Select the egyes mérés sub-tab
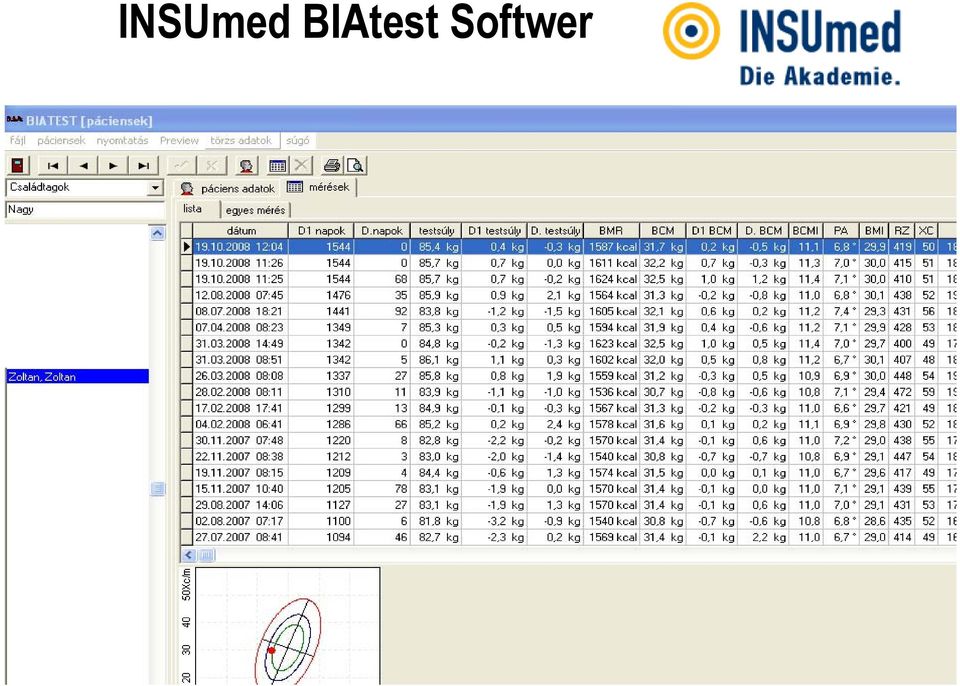The width and height of the screenshot is (960, 686). click(255, 210)
